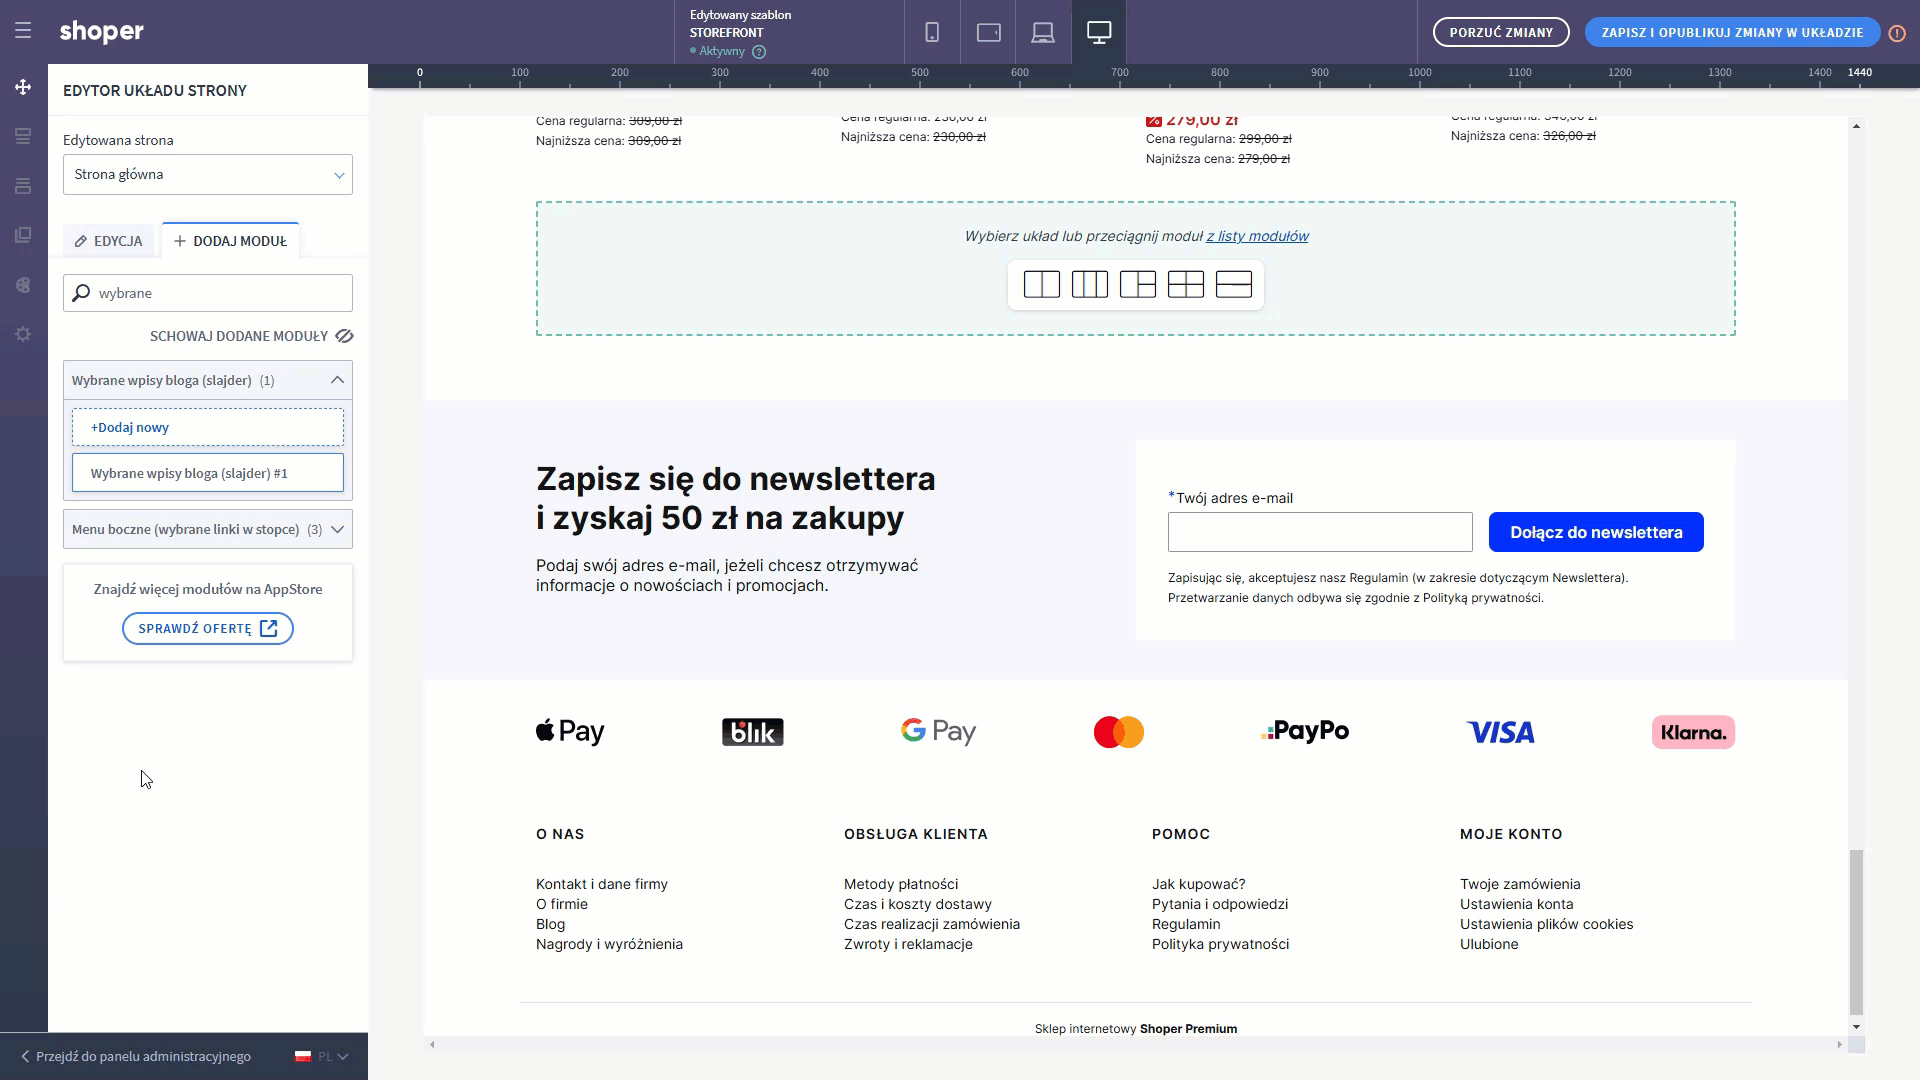Open the z listy modułów link
Image resolution: width=1920 pixels, height=1080 pixels.
pos(1257,236)
